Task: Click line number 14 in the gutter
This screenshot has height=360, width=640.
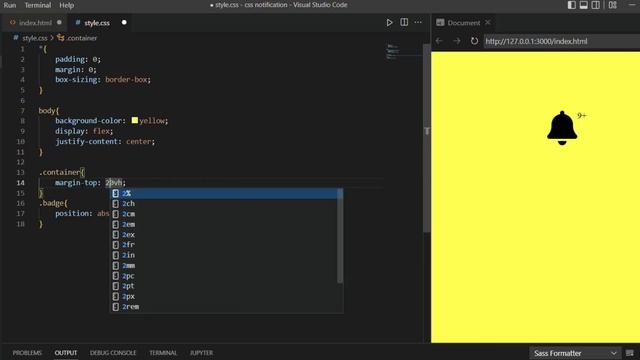Action: coord(20,182)
